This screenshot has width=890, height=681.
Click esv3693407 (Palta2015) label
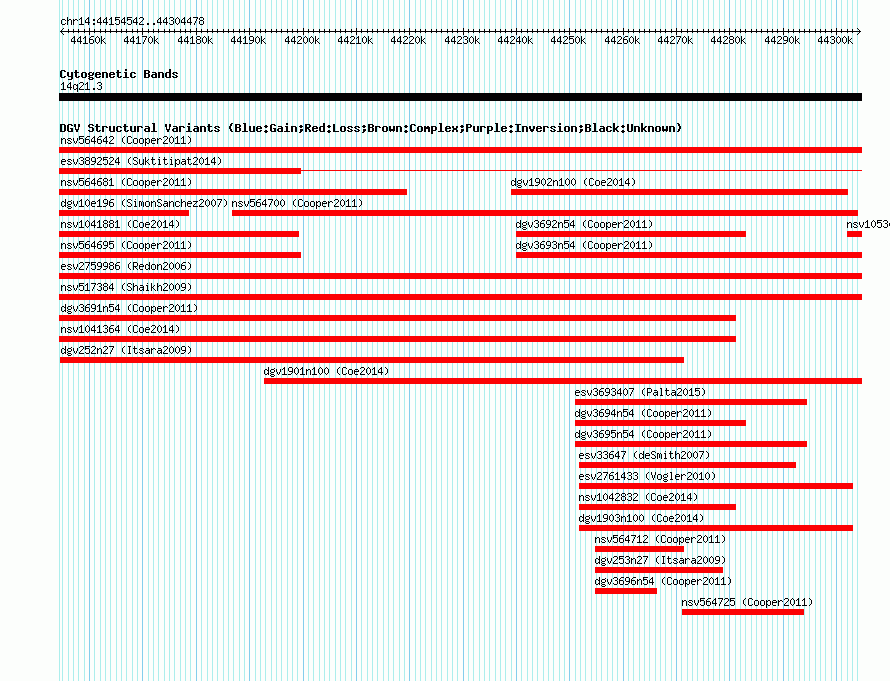[640, 392]
